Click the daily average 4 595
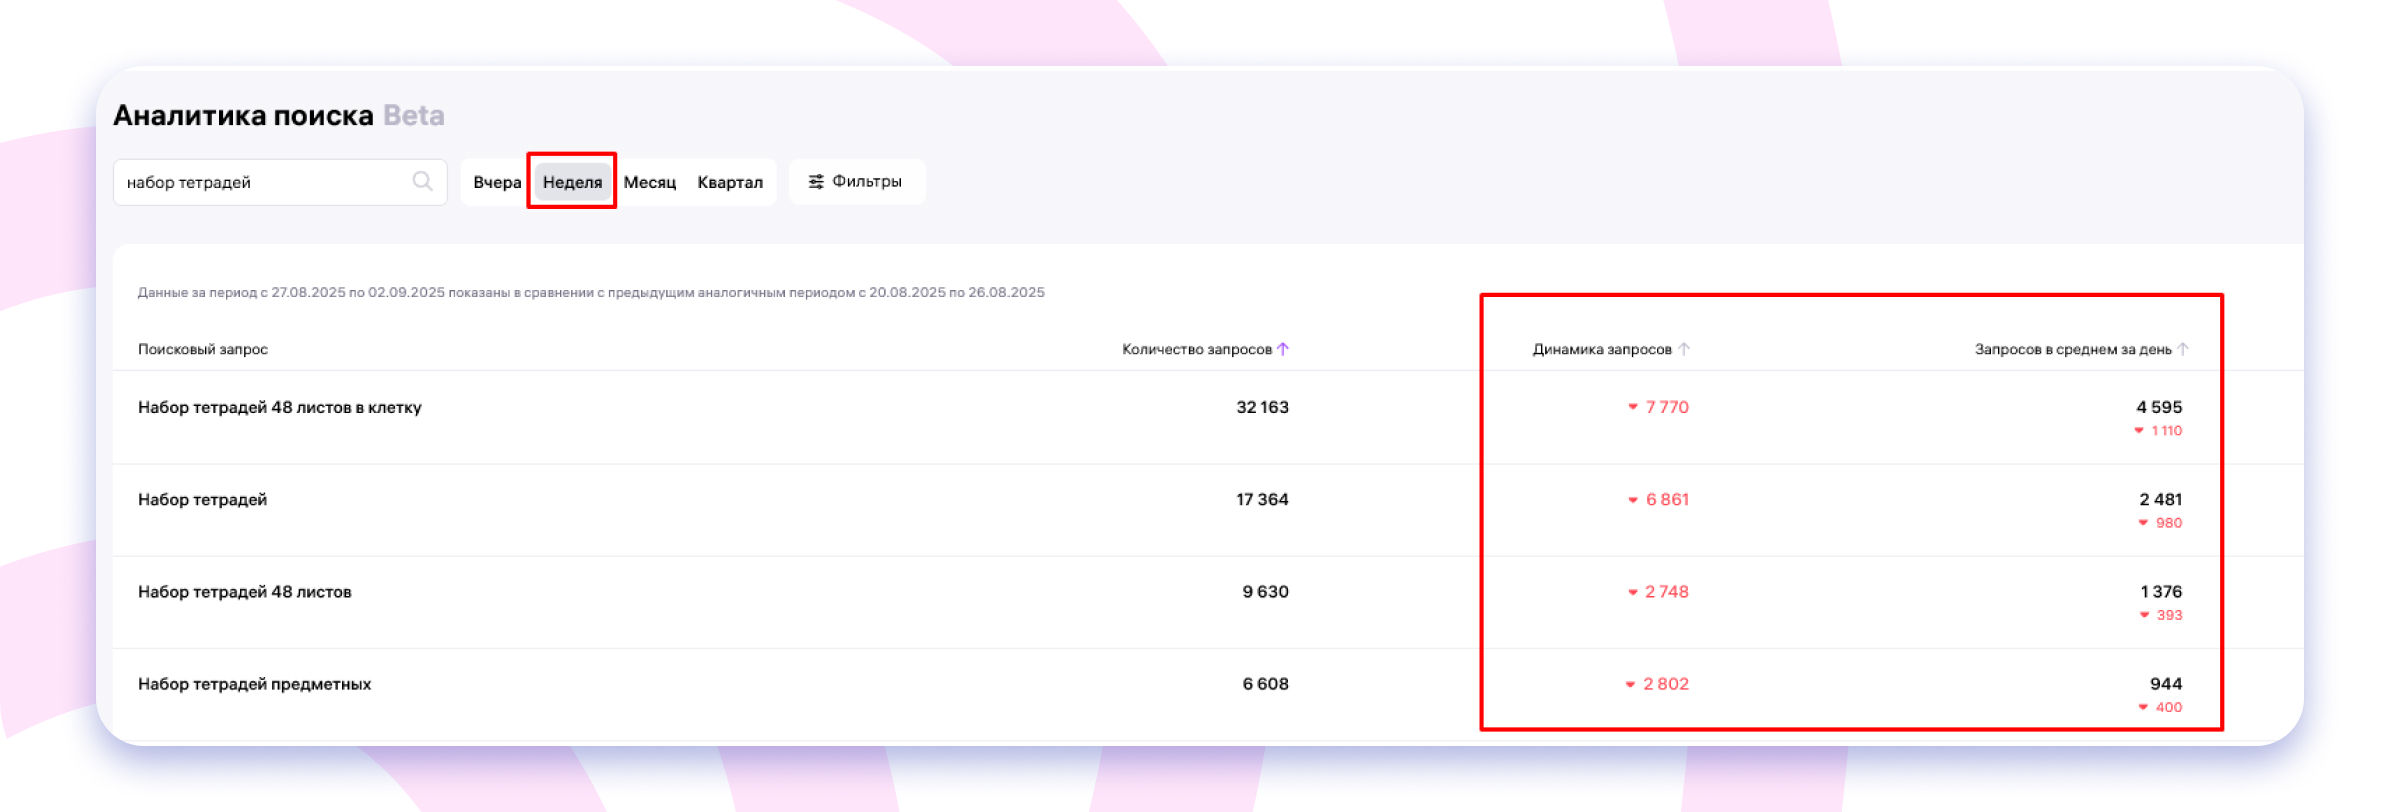2400x812 pixels. point(2159,407)
